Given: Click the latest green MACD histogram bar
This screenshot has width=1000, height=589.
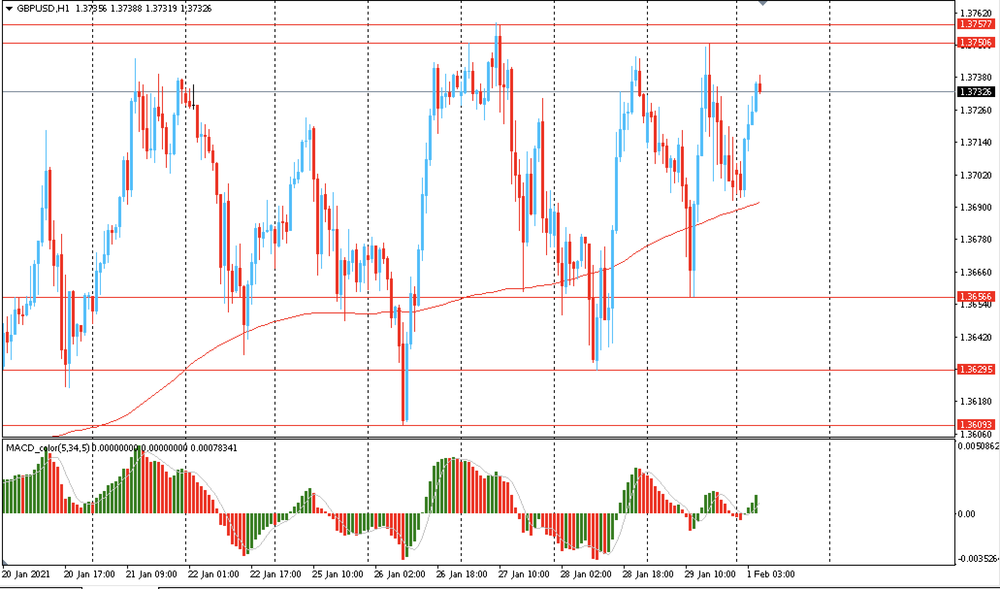Looking at the screenshot, I should [756, 504].
